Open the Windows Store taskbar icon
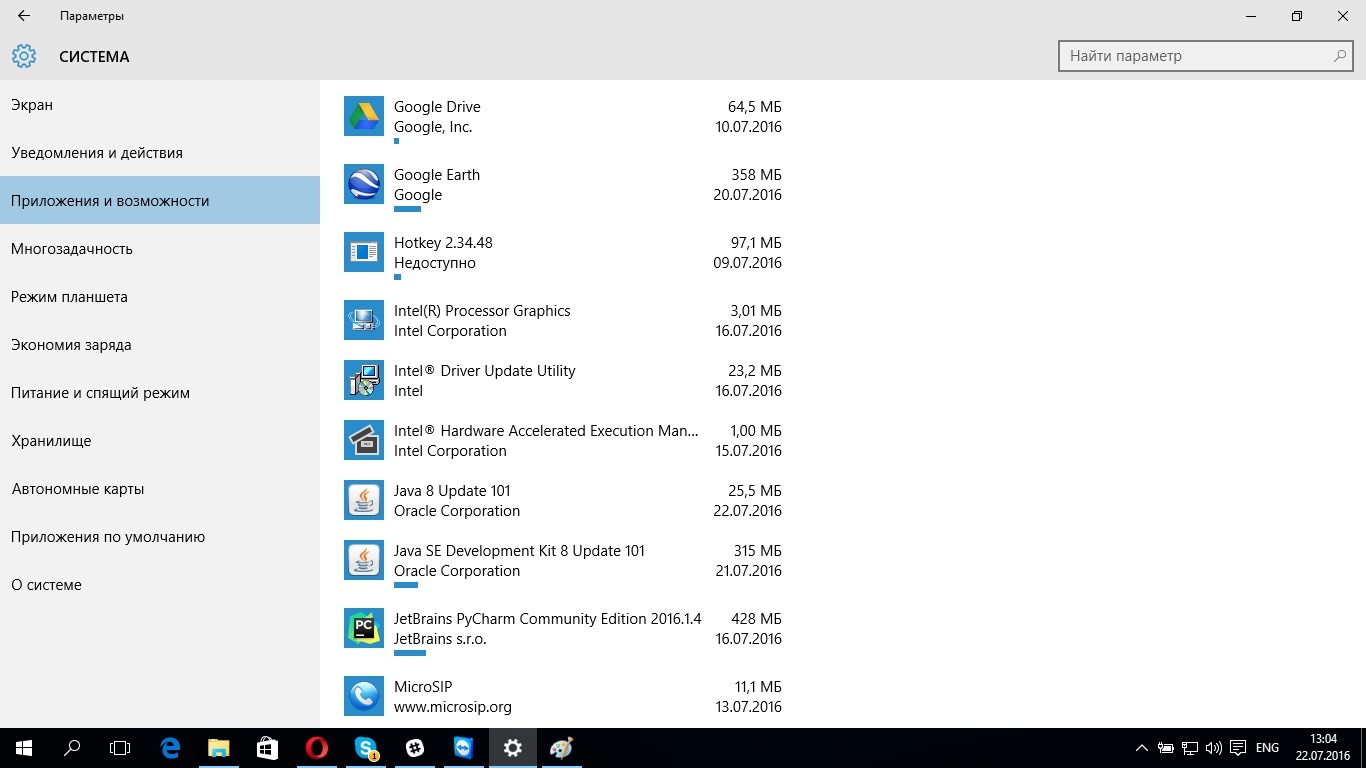The image size is (1366, 768). click(x=267, y=747)
